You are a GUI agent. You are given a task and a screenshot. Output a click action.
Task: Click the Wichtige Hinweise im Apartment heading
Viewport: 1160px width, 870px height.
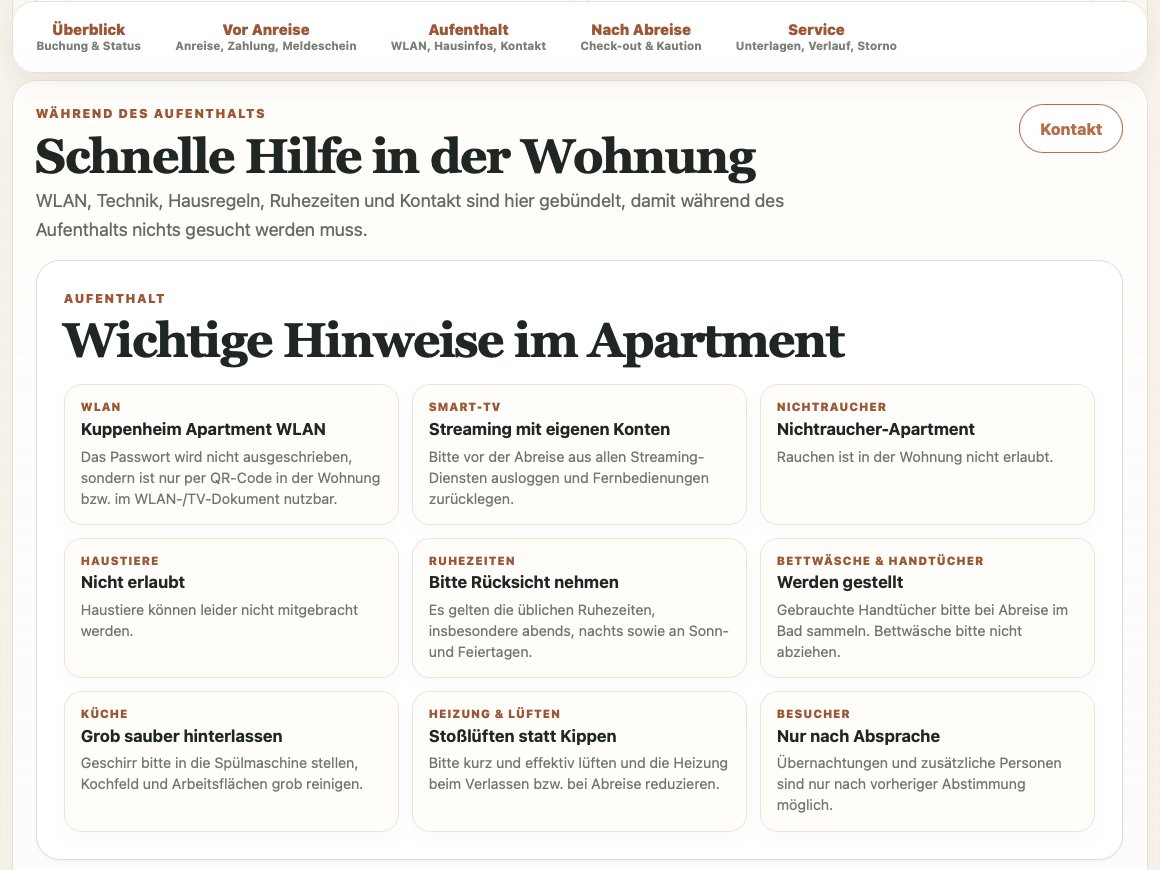pos(453,341)
